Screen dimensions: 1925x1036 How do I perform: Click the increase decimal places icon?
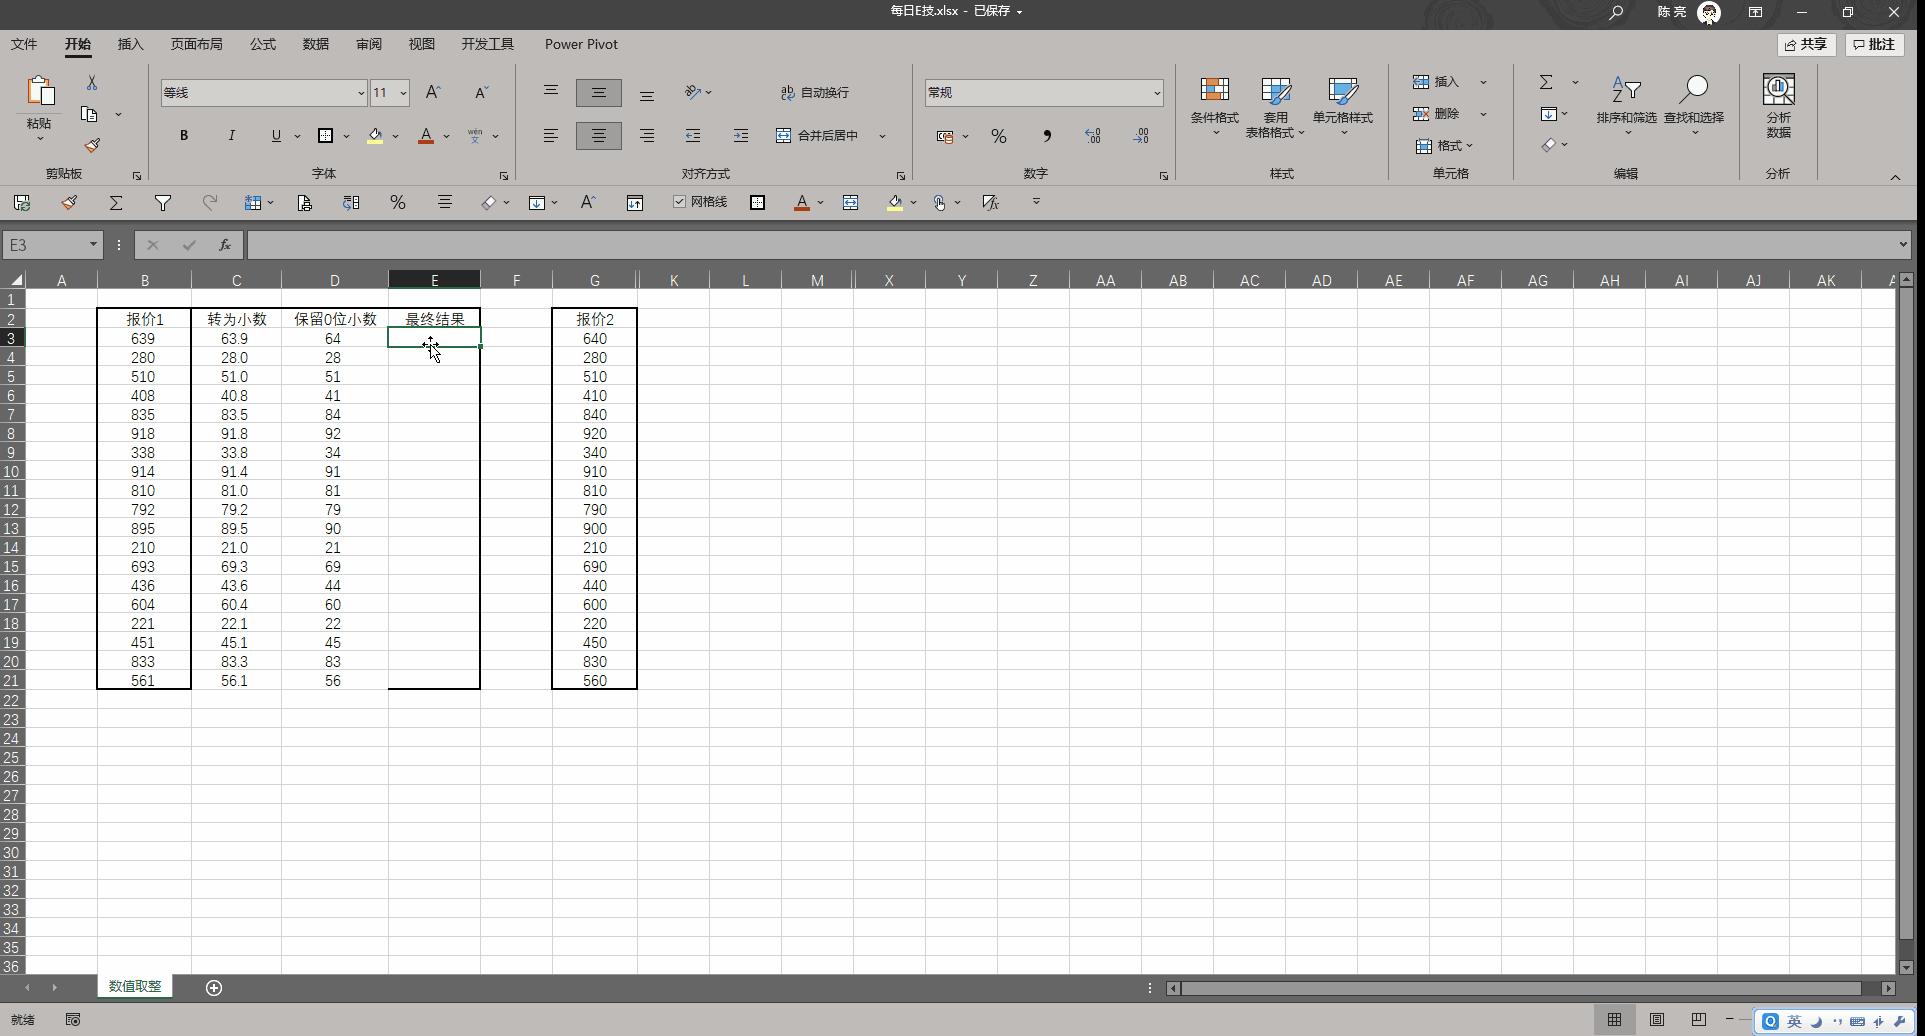pyautogui.click(x=1092, y=136)
